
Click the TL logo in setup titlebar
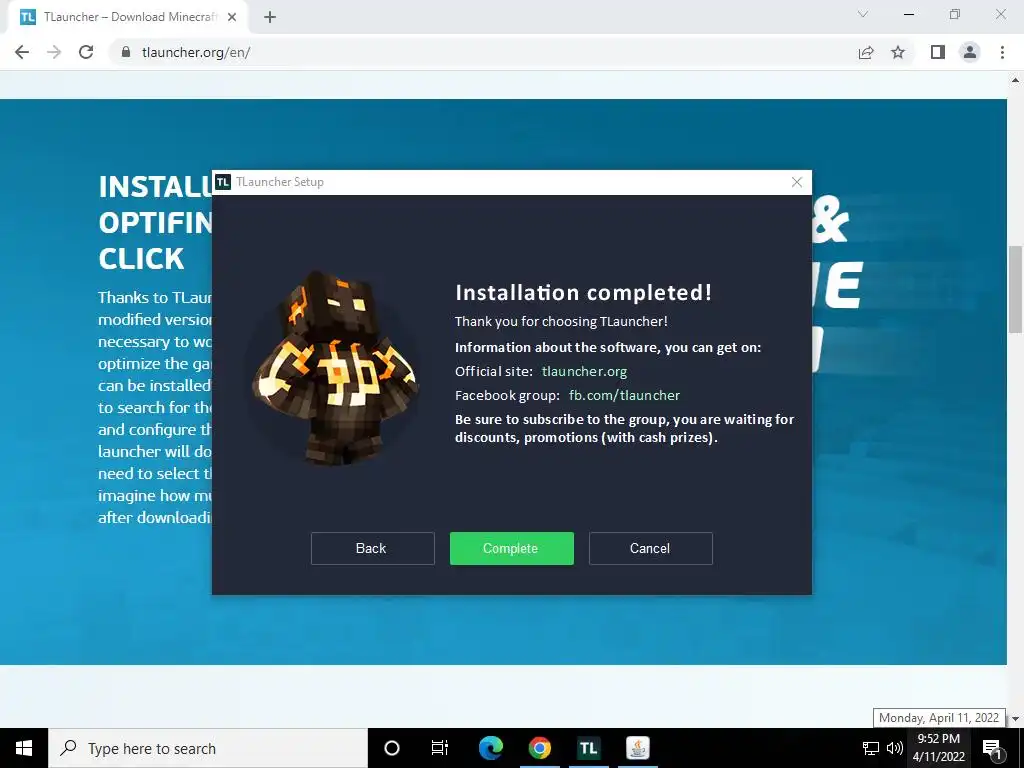pyautogui.click(x=223, y=182)
